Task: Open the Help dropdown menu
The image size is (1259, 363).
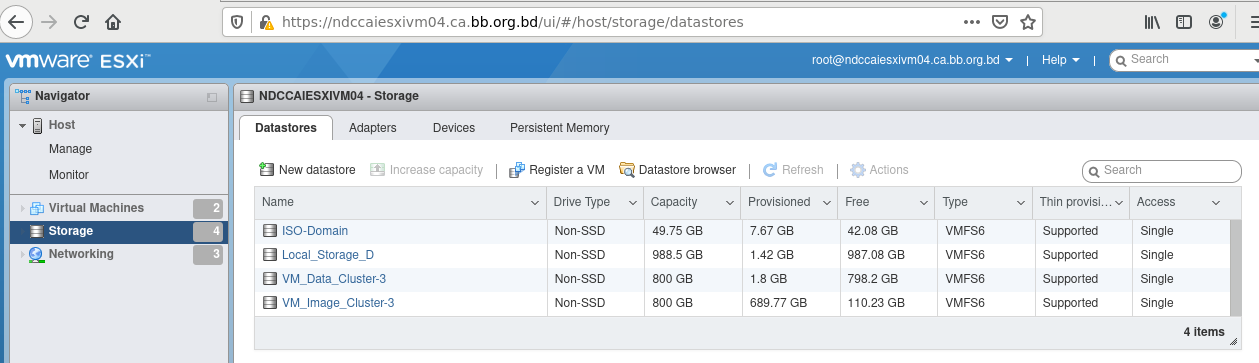Action: pos(1060,60)
